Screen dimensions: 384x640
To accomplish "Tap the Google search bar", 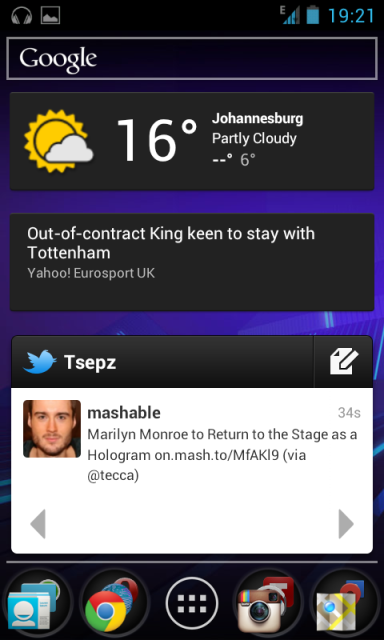I will pos(192,58).
